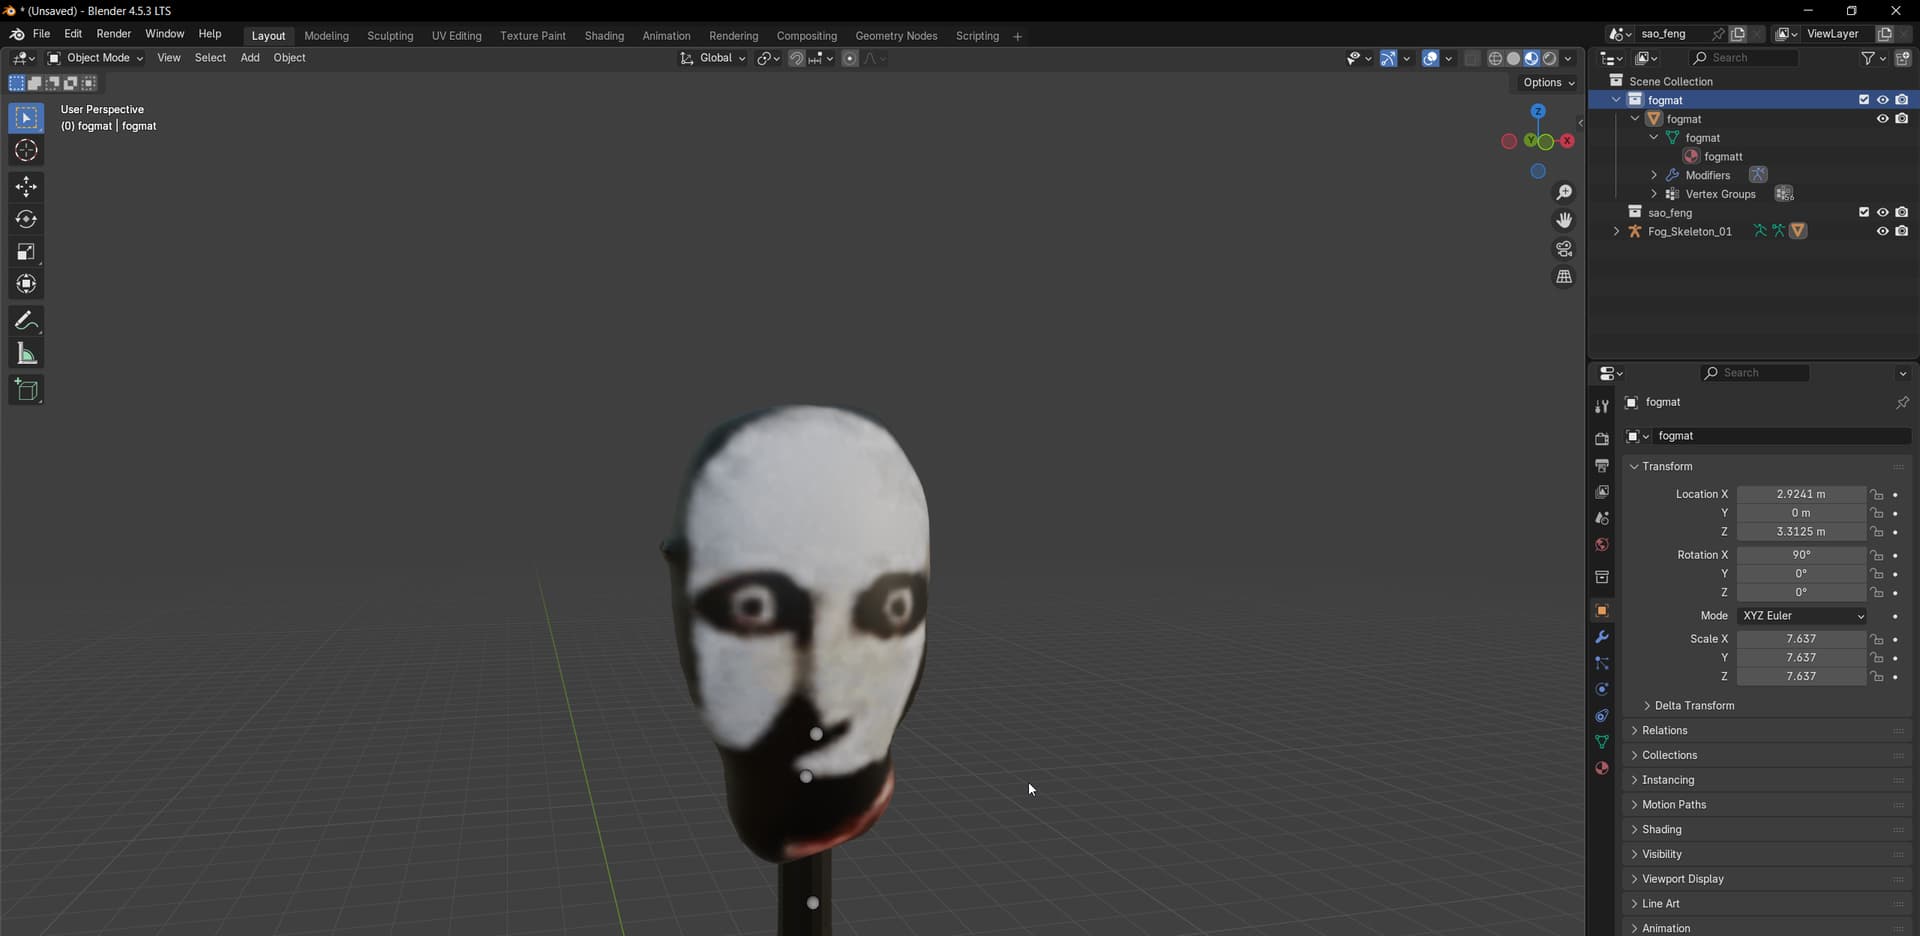Open the Add menu in header
The height and width of the screenshot is (936, 1920).
click(250, 58)
